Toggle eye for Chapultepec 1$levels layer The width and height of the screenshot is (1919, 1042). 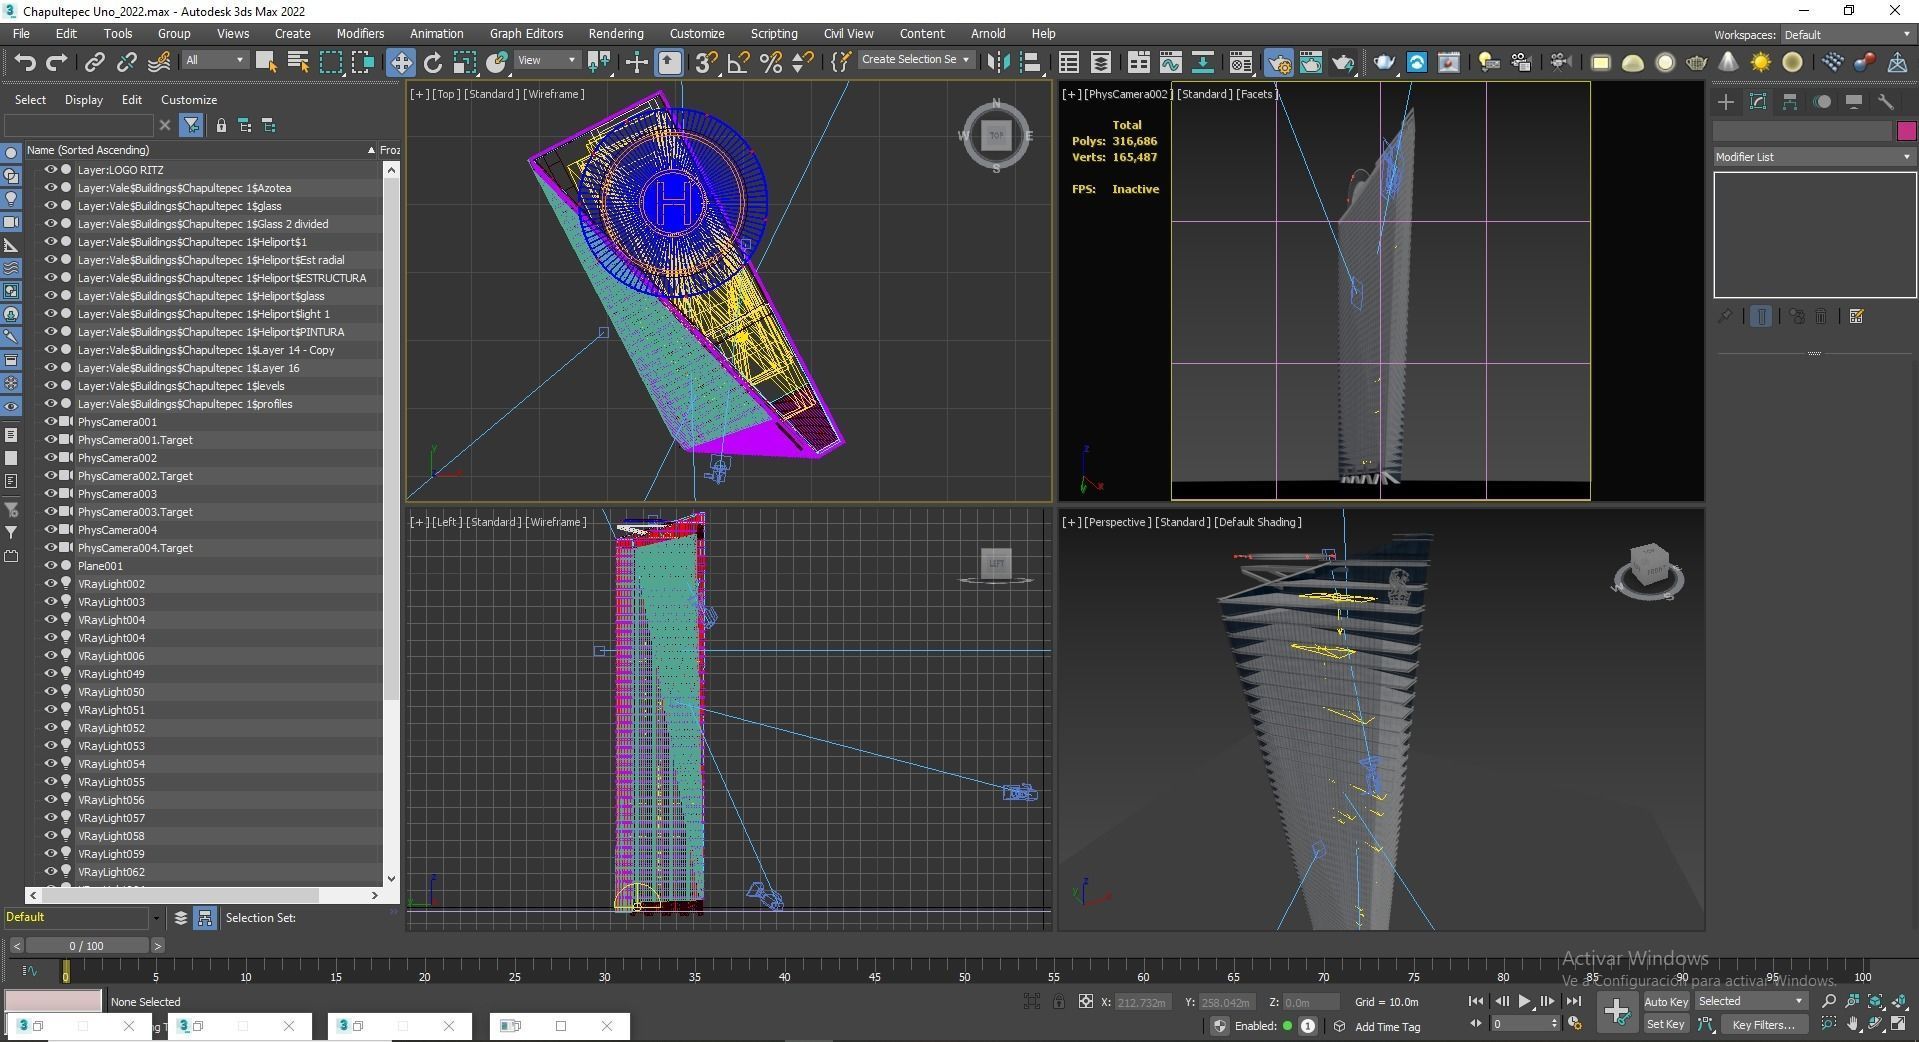[50, 386]
